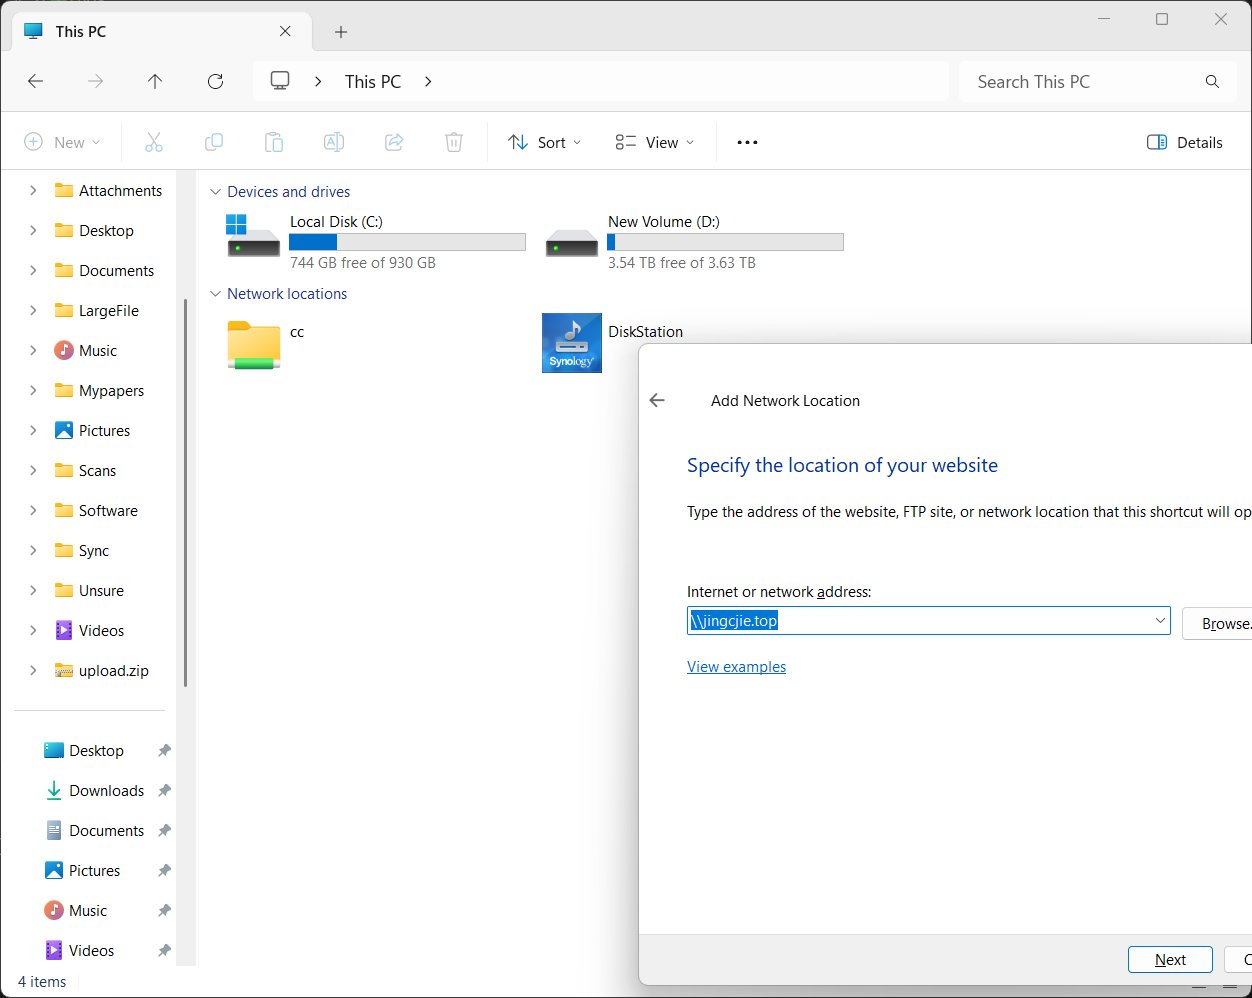
Task: Click the Local Disk (C:) usage bar
Action: tap(407, 242)
